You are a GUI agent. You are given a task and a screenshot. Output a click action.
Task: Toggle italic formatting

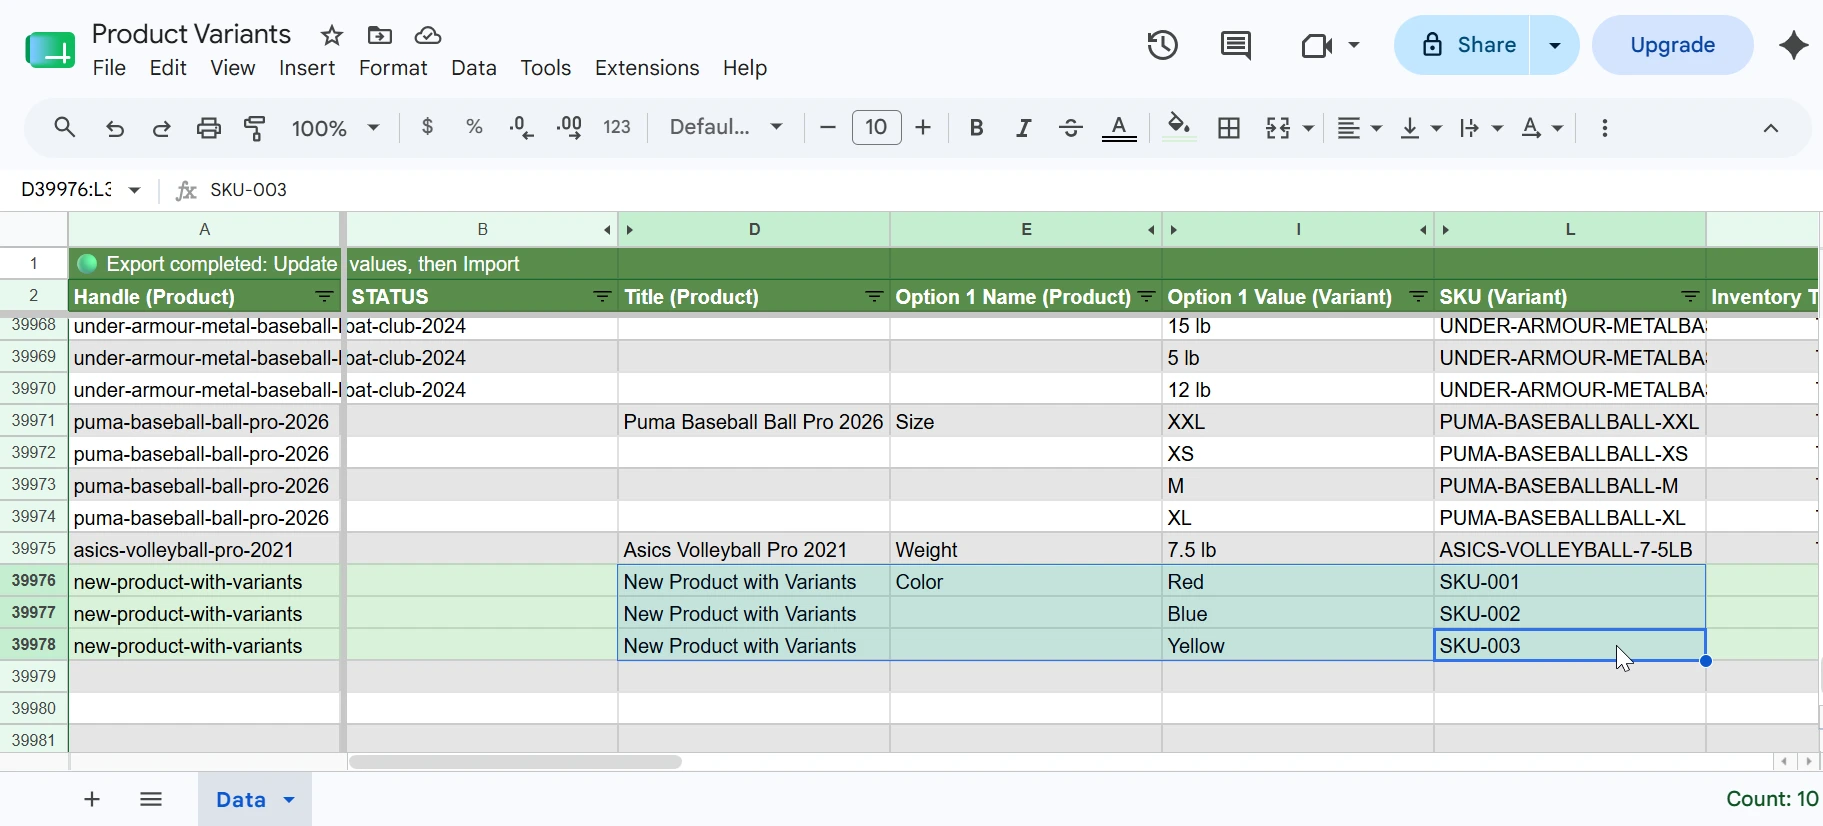click(x=1024, y=128)
